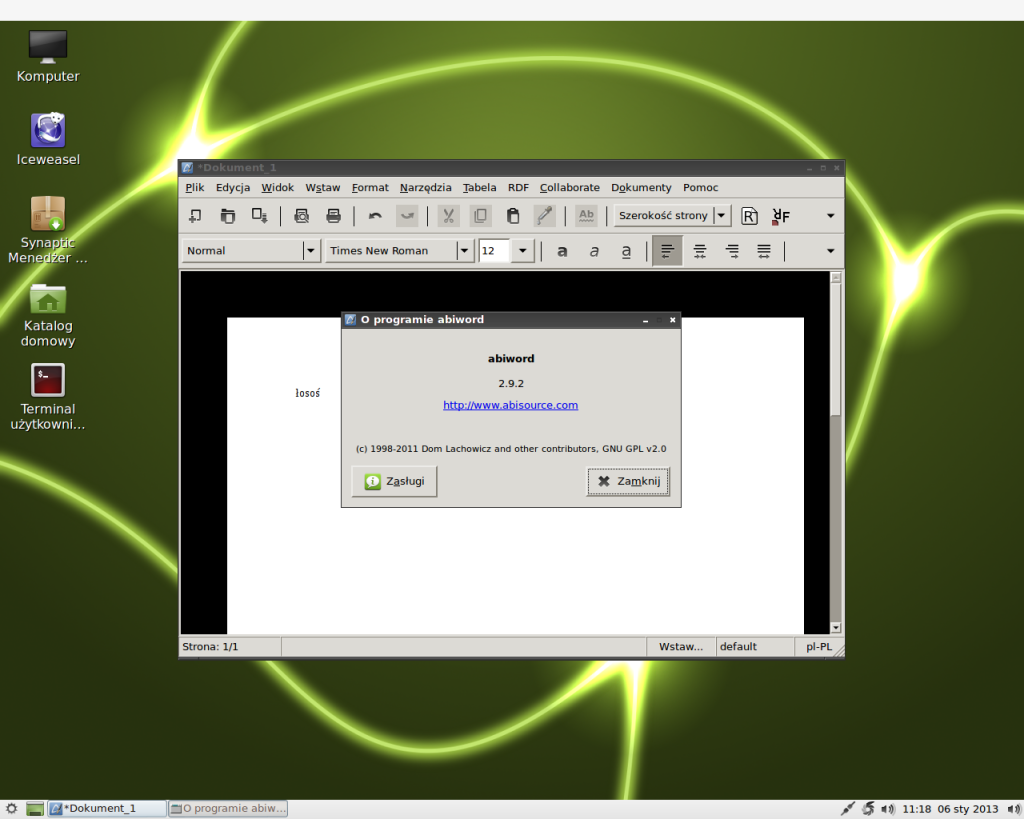This screenshot has width=1024, height=819.
Task: Click the '2.9.2' version text in dialog
Action: click(x=511, y=383)
